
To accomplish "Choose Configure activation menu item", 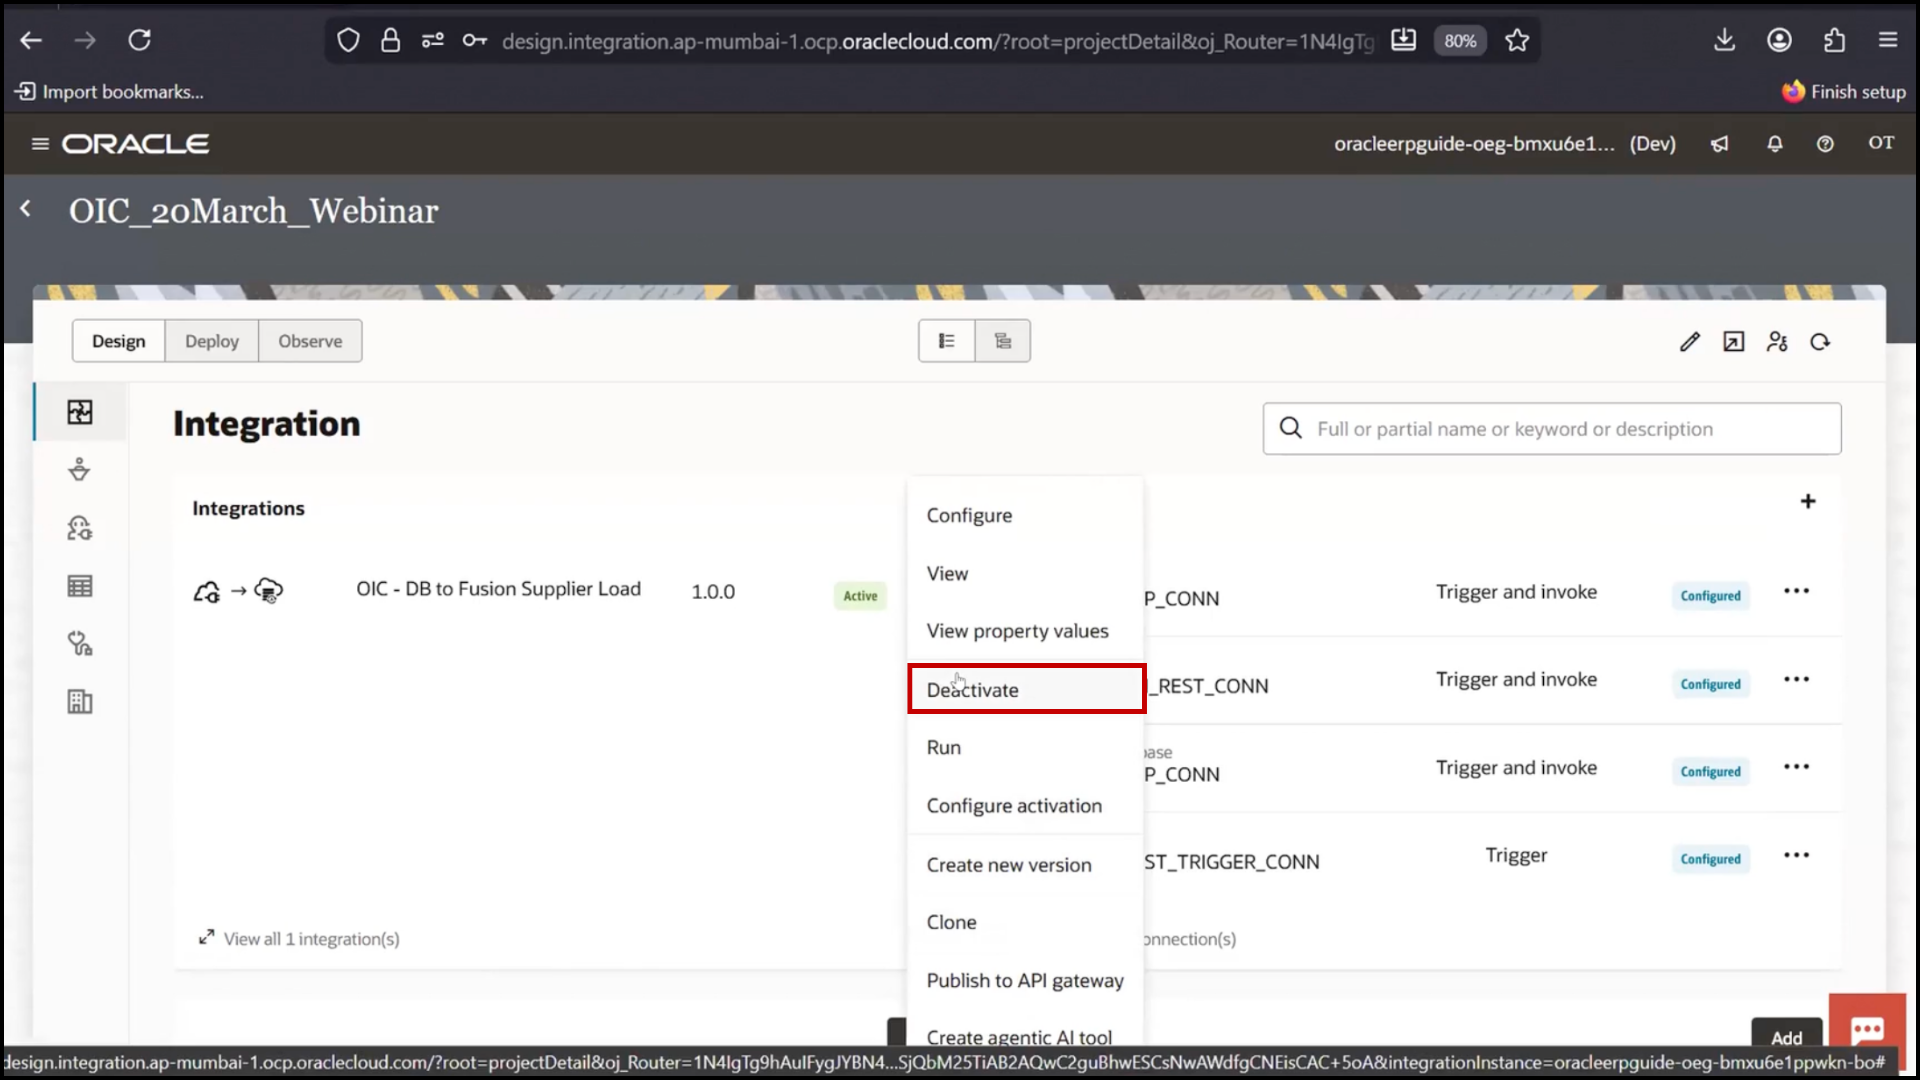I will 1025,806.
